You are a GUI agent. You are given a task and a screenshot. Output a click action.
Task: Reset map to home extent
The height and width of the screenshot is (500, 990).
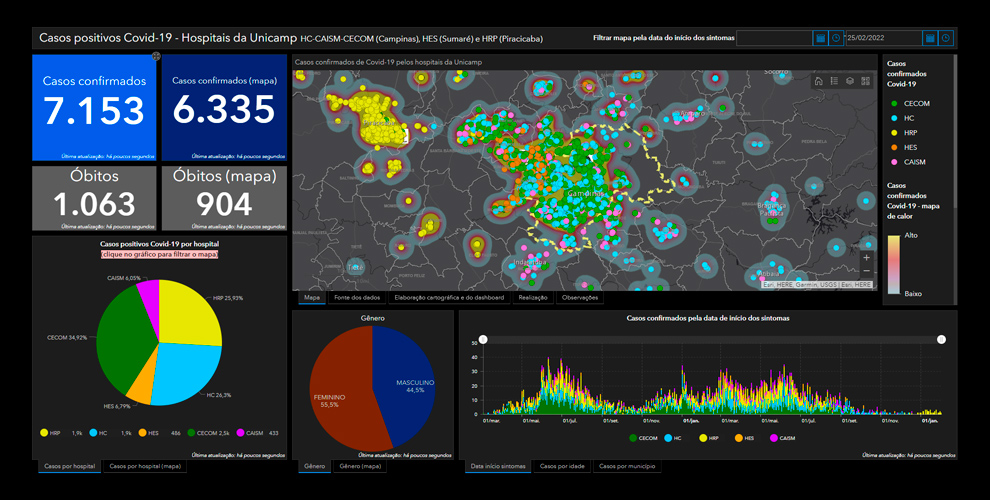pyautogui.click(x=818, y=81)
